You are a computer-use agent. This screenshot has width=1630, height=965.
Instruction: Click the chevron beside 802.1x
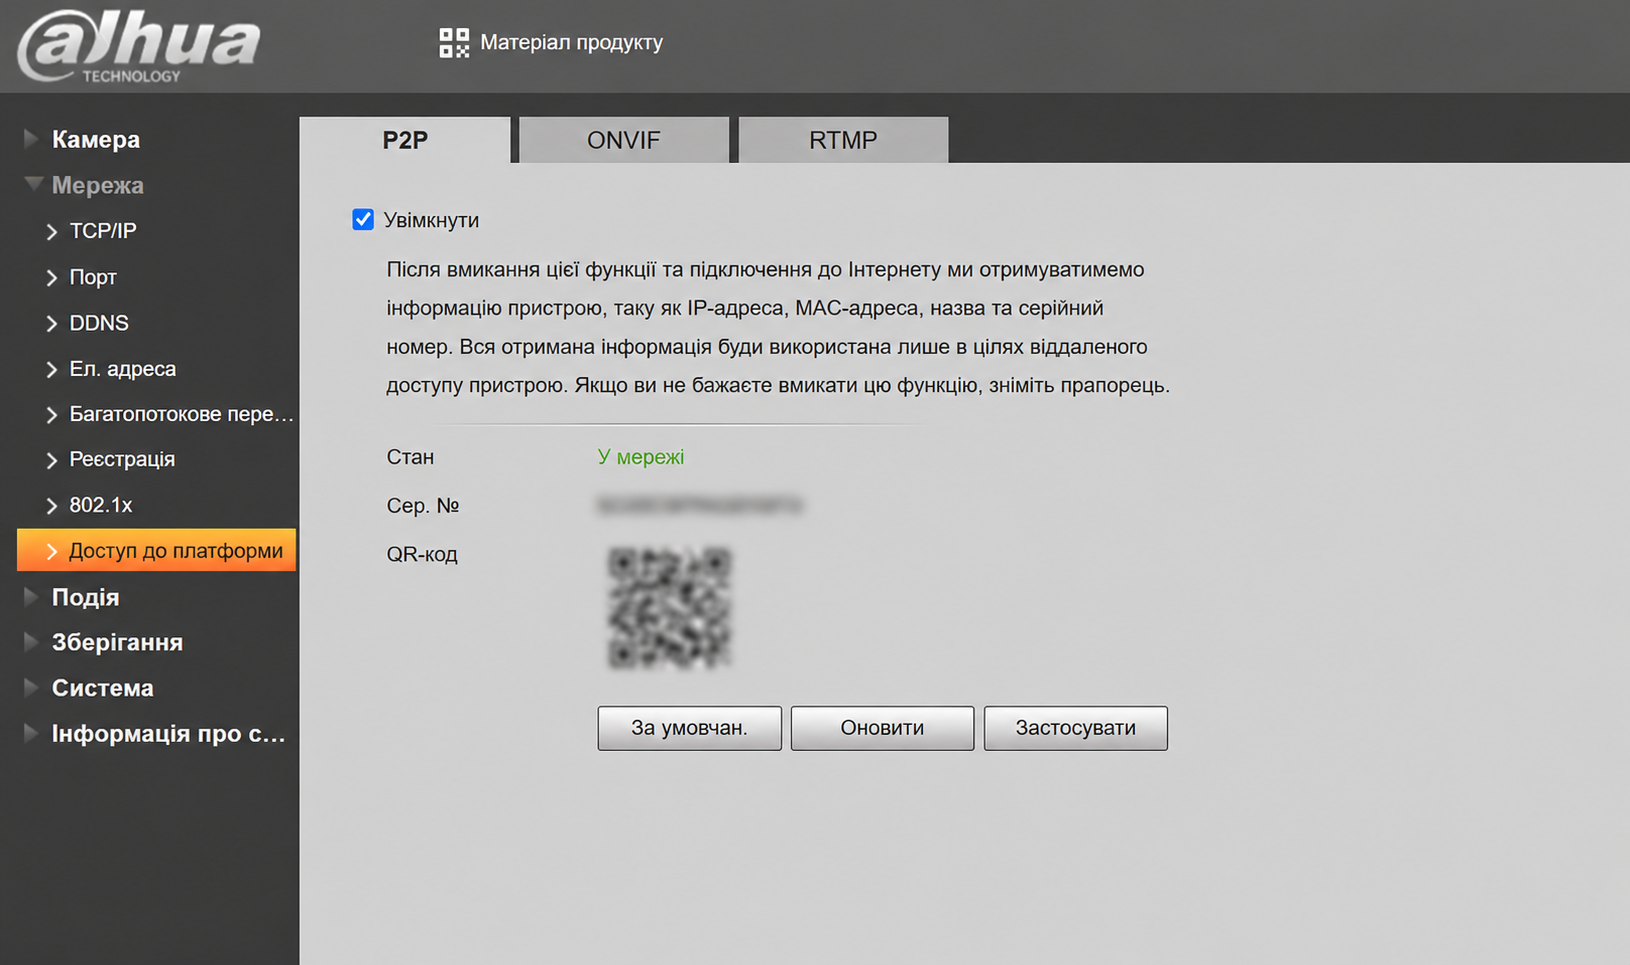[52, 506]
